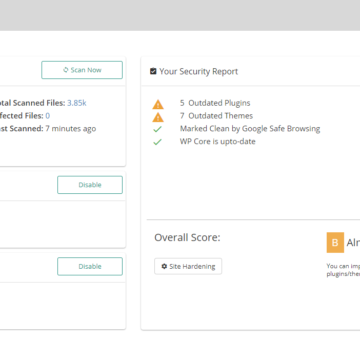Select the 7 Outdated Themes entry

(x=216, y=116)
